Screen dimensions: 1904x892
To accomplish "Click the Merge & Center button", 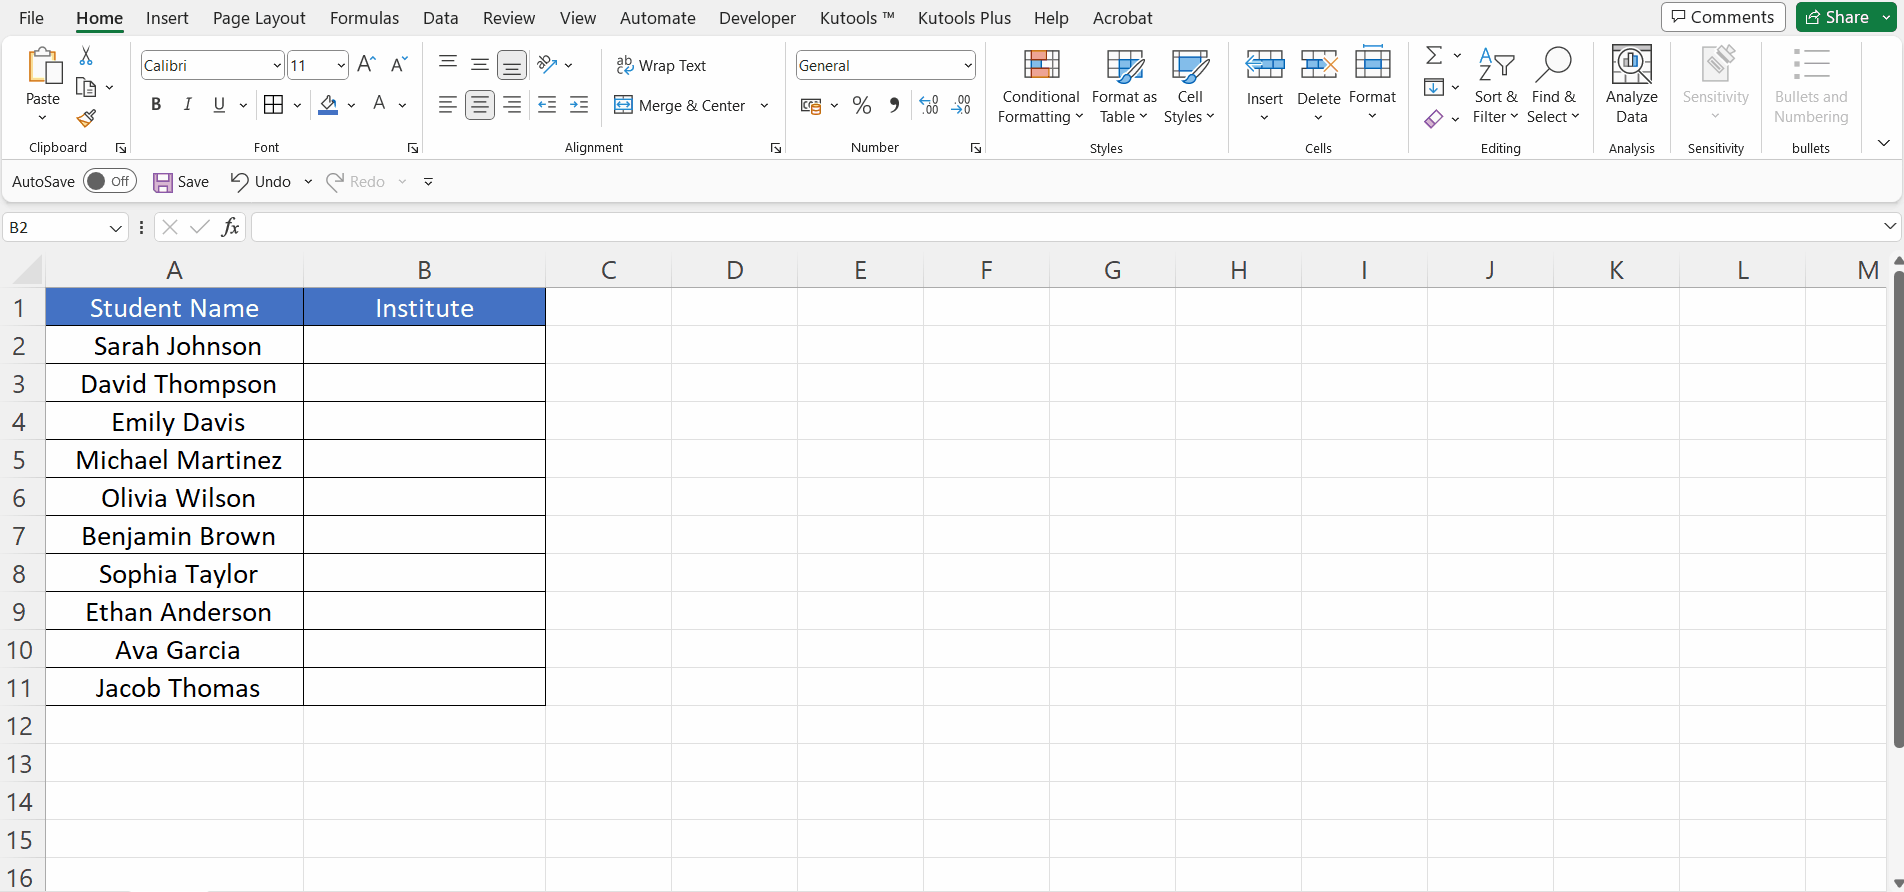I will click(680, 105).
